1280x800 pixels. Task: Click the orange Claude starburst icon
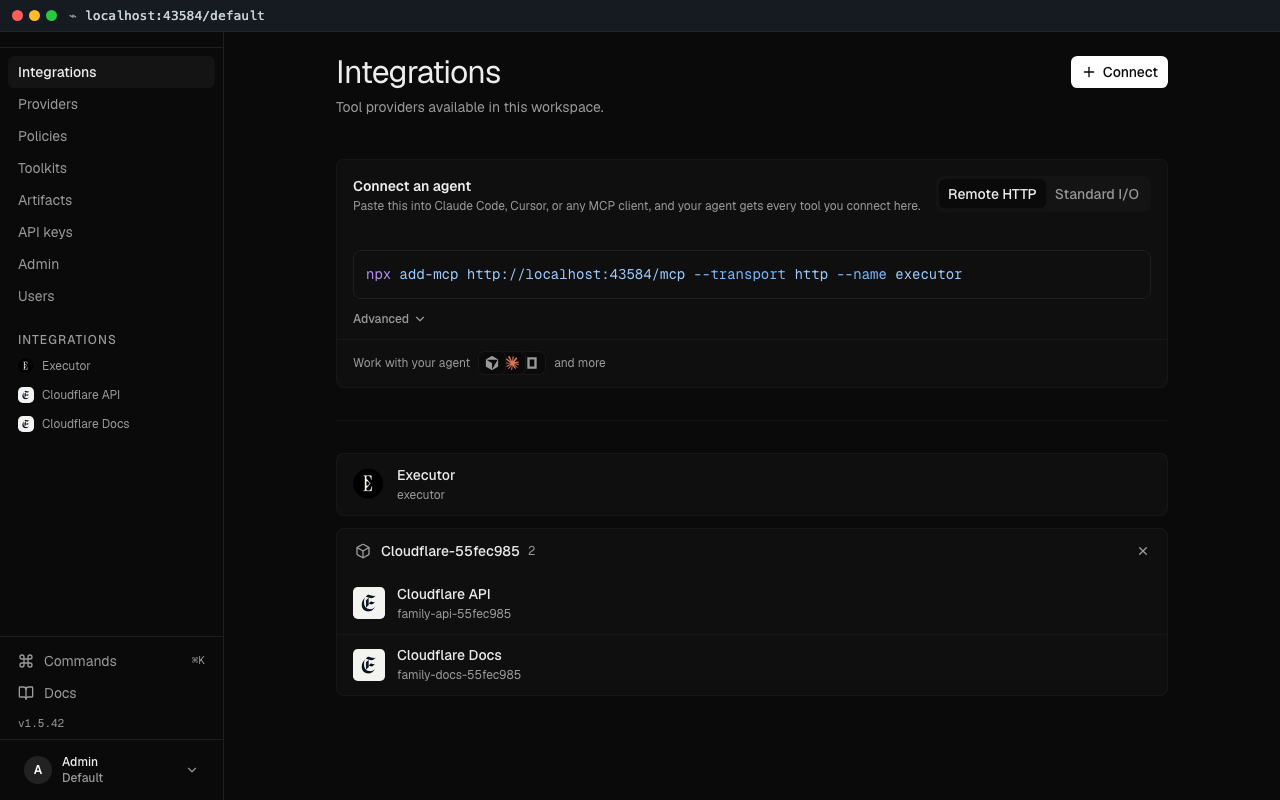[512, 363]
